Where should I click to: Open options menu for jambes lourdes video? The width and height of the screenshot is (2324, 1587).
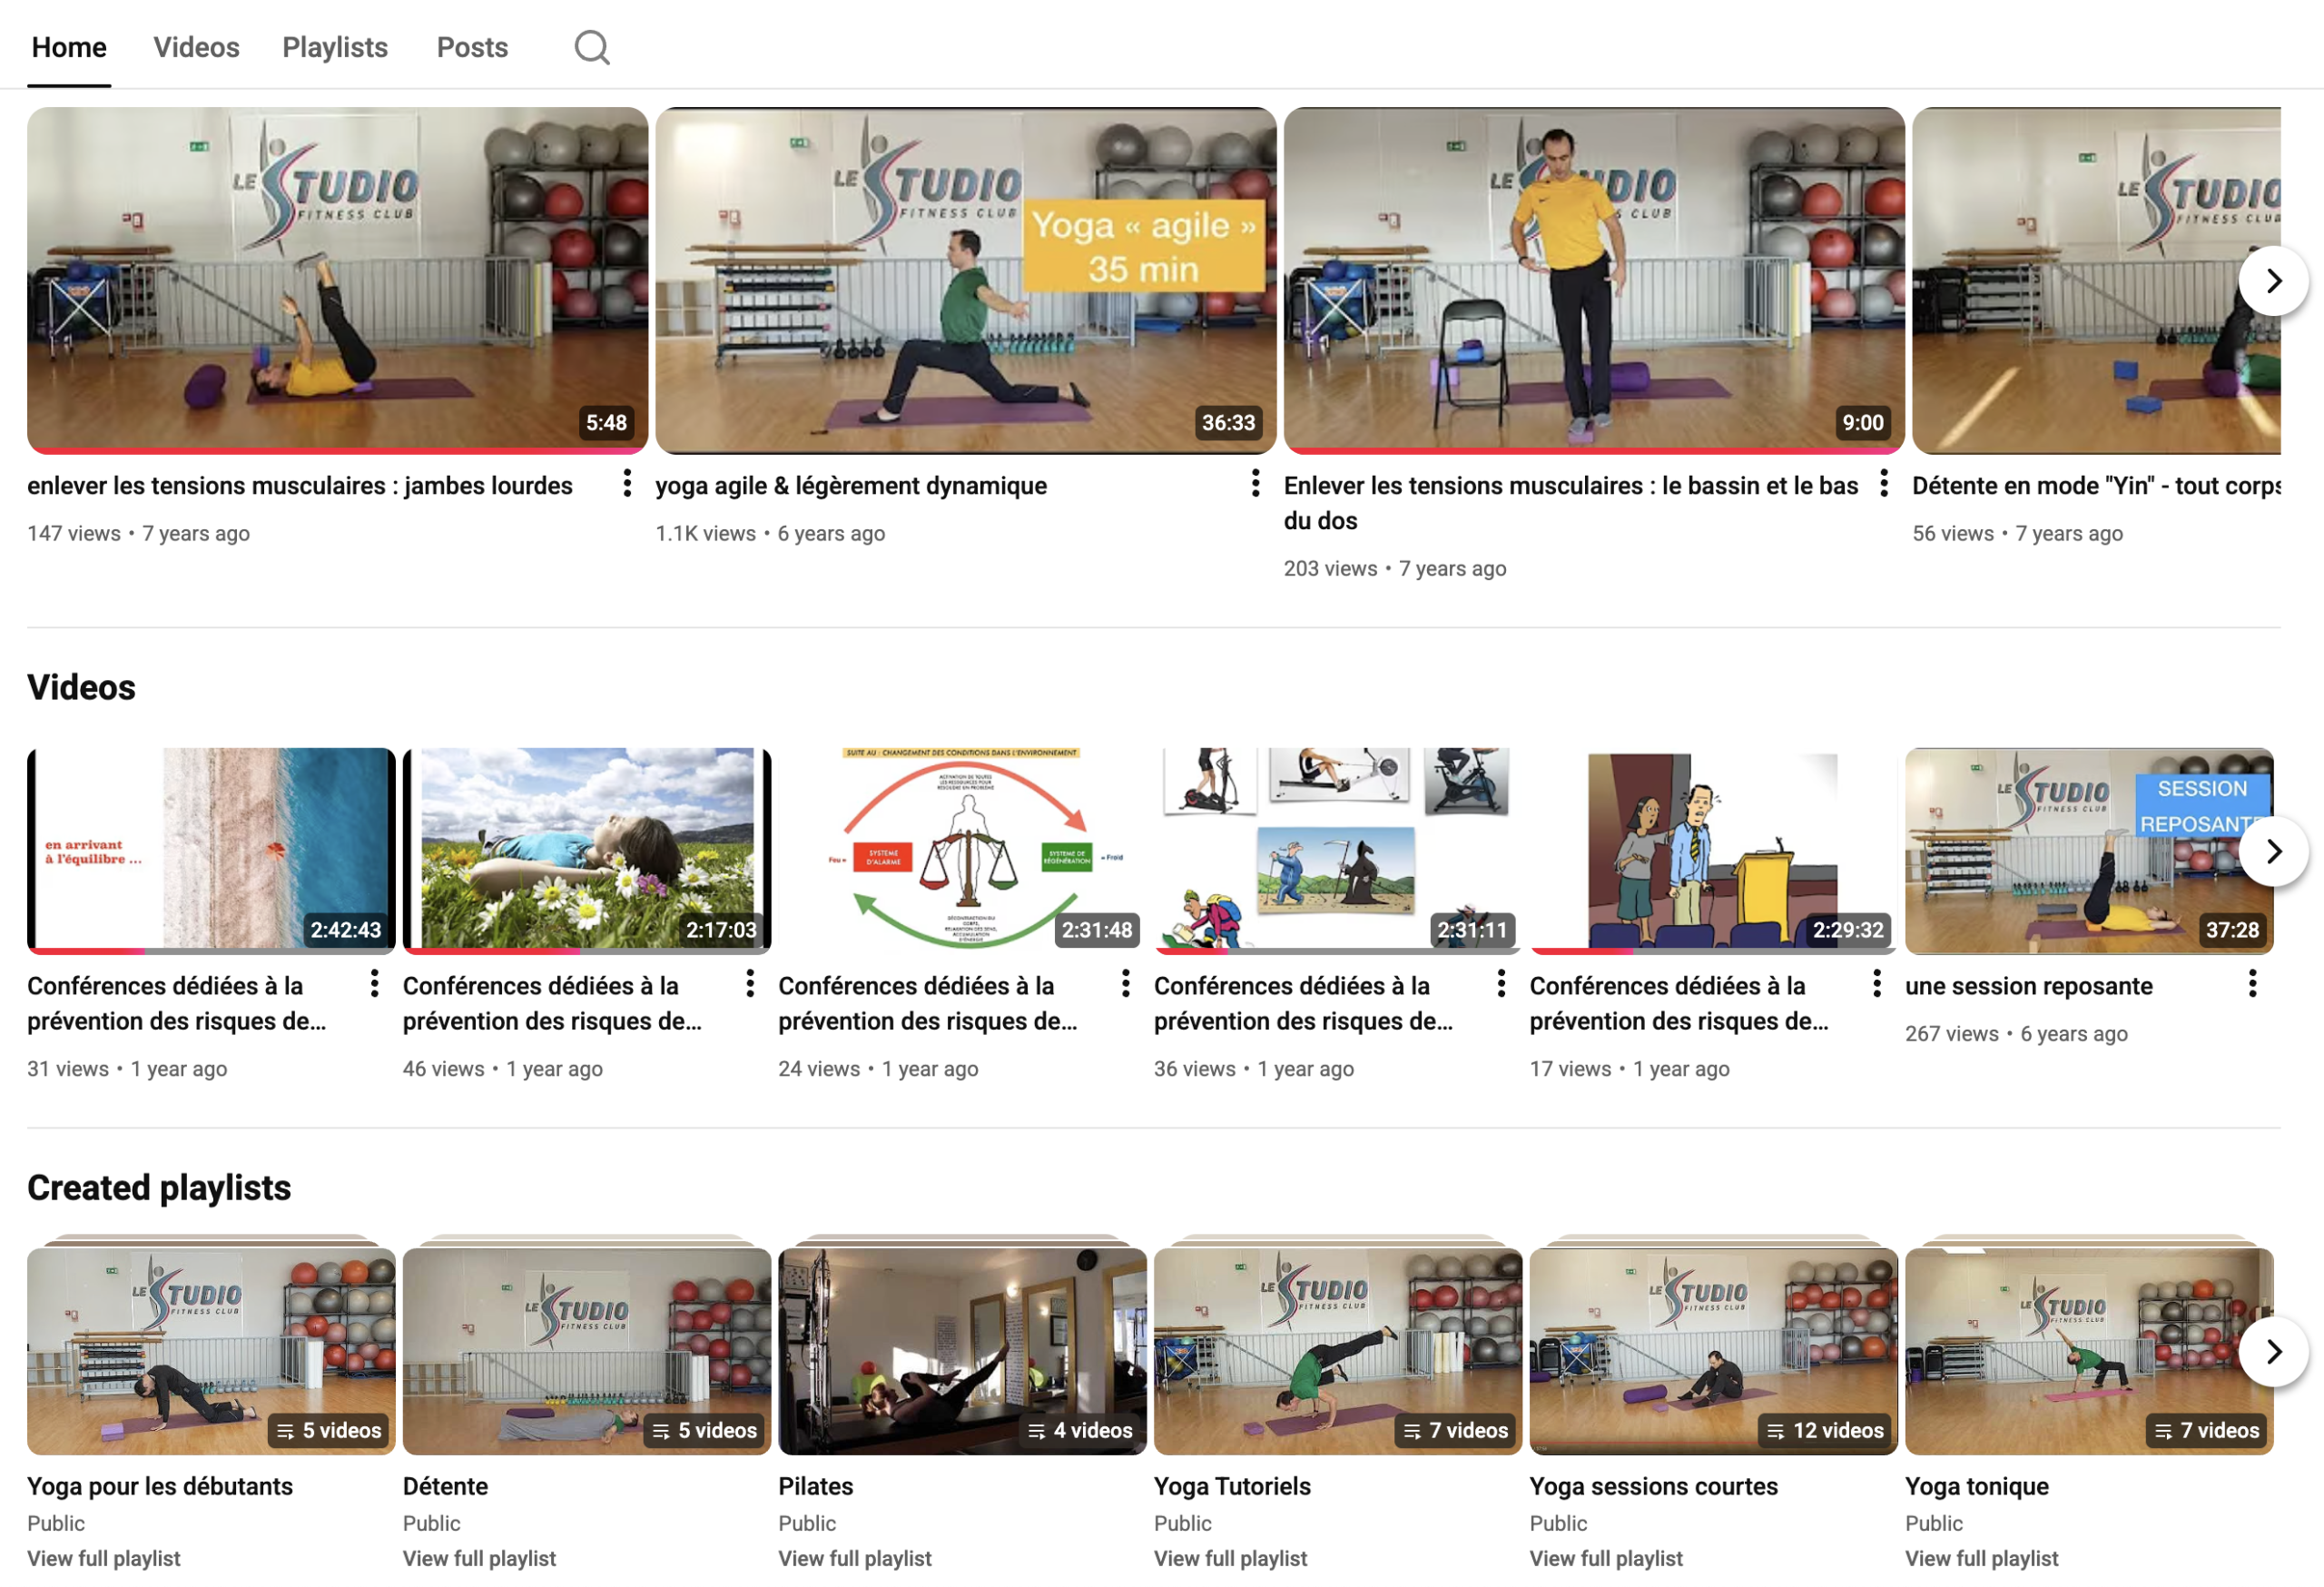click(x=627, y=484)
